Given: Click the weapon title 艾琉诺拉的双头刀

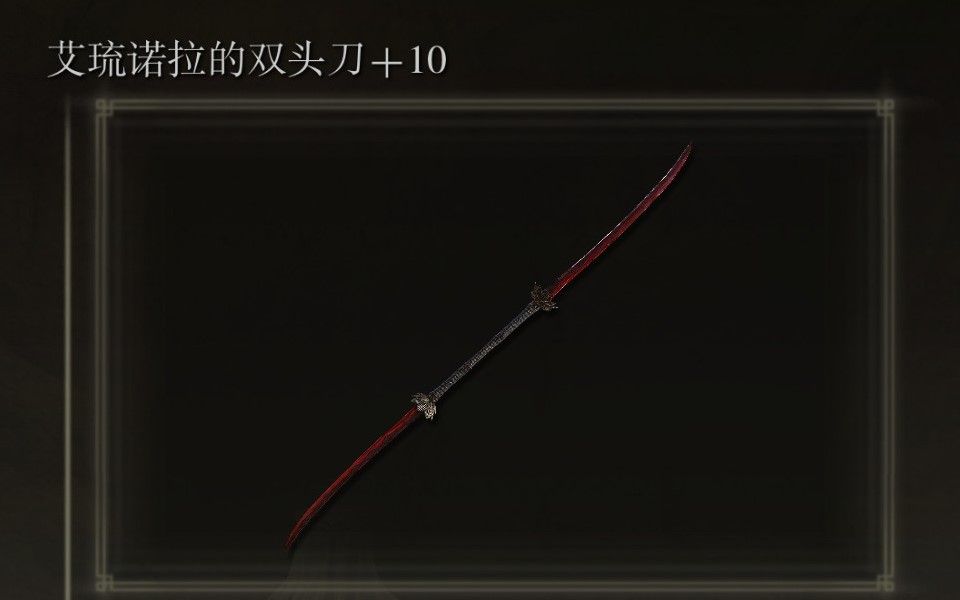Looking at the screenshot, I should click(x=206, y=60).
